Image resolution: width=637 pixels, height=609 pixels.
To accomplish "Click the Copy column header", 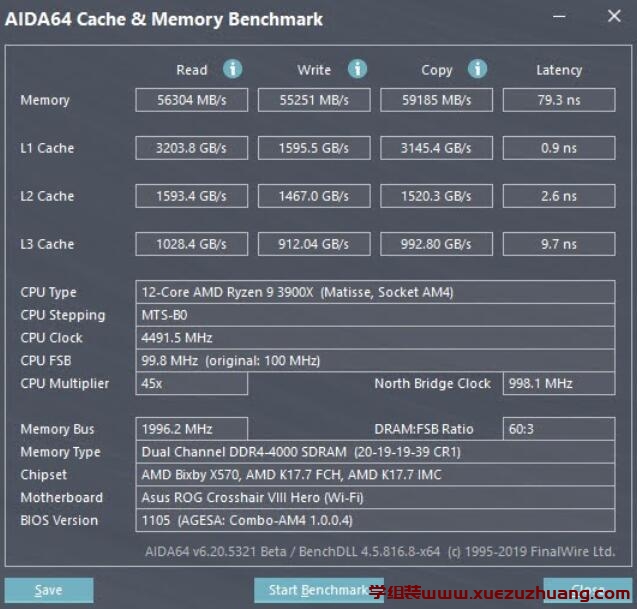I will 437,70.
